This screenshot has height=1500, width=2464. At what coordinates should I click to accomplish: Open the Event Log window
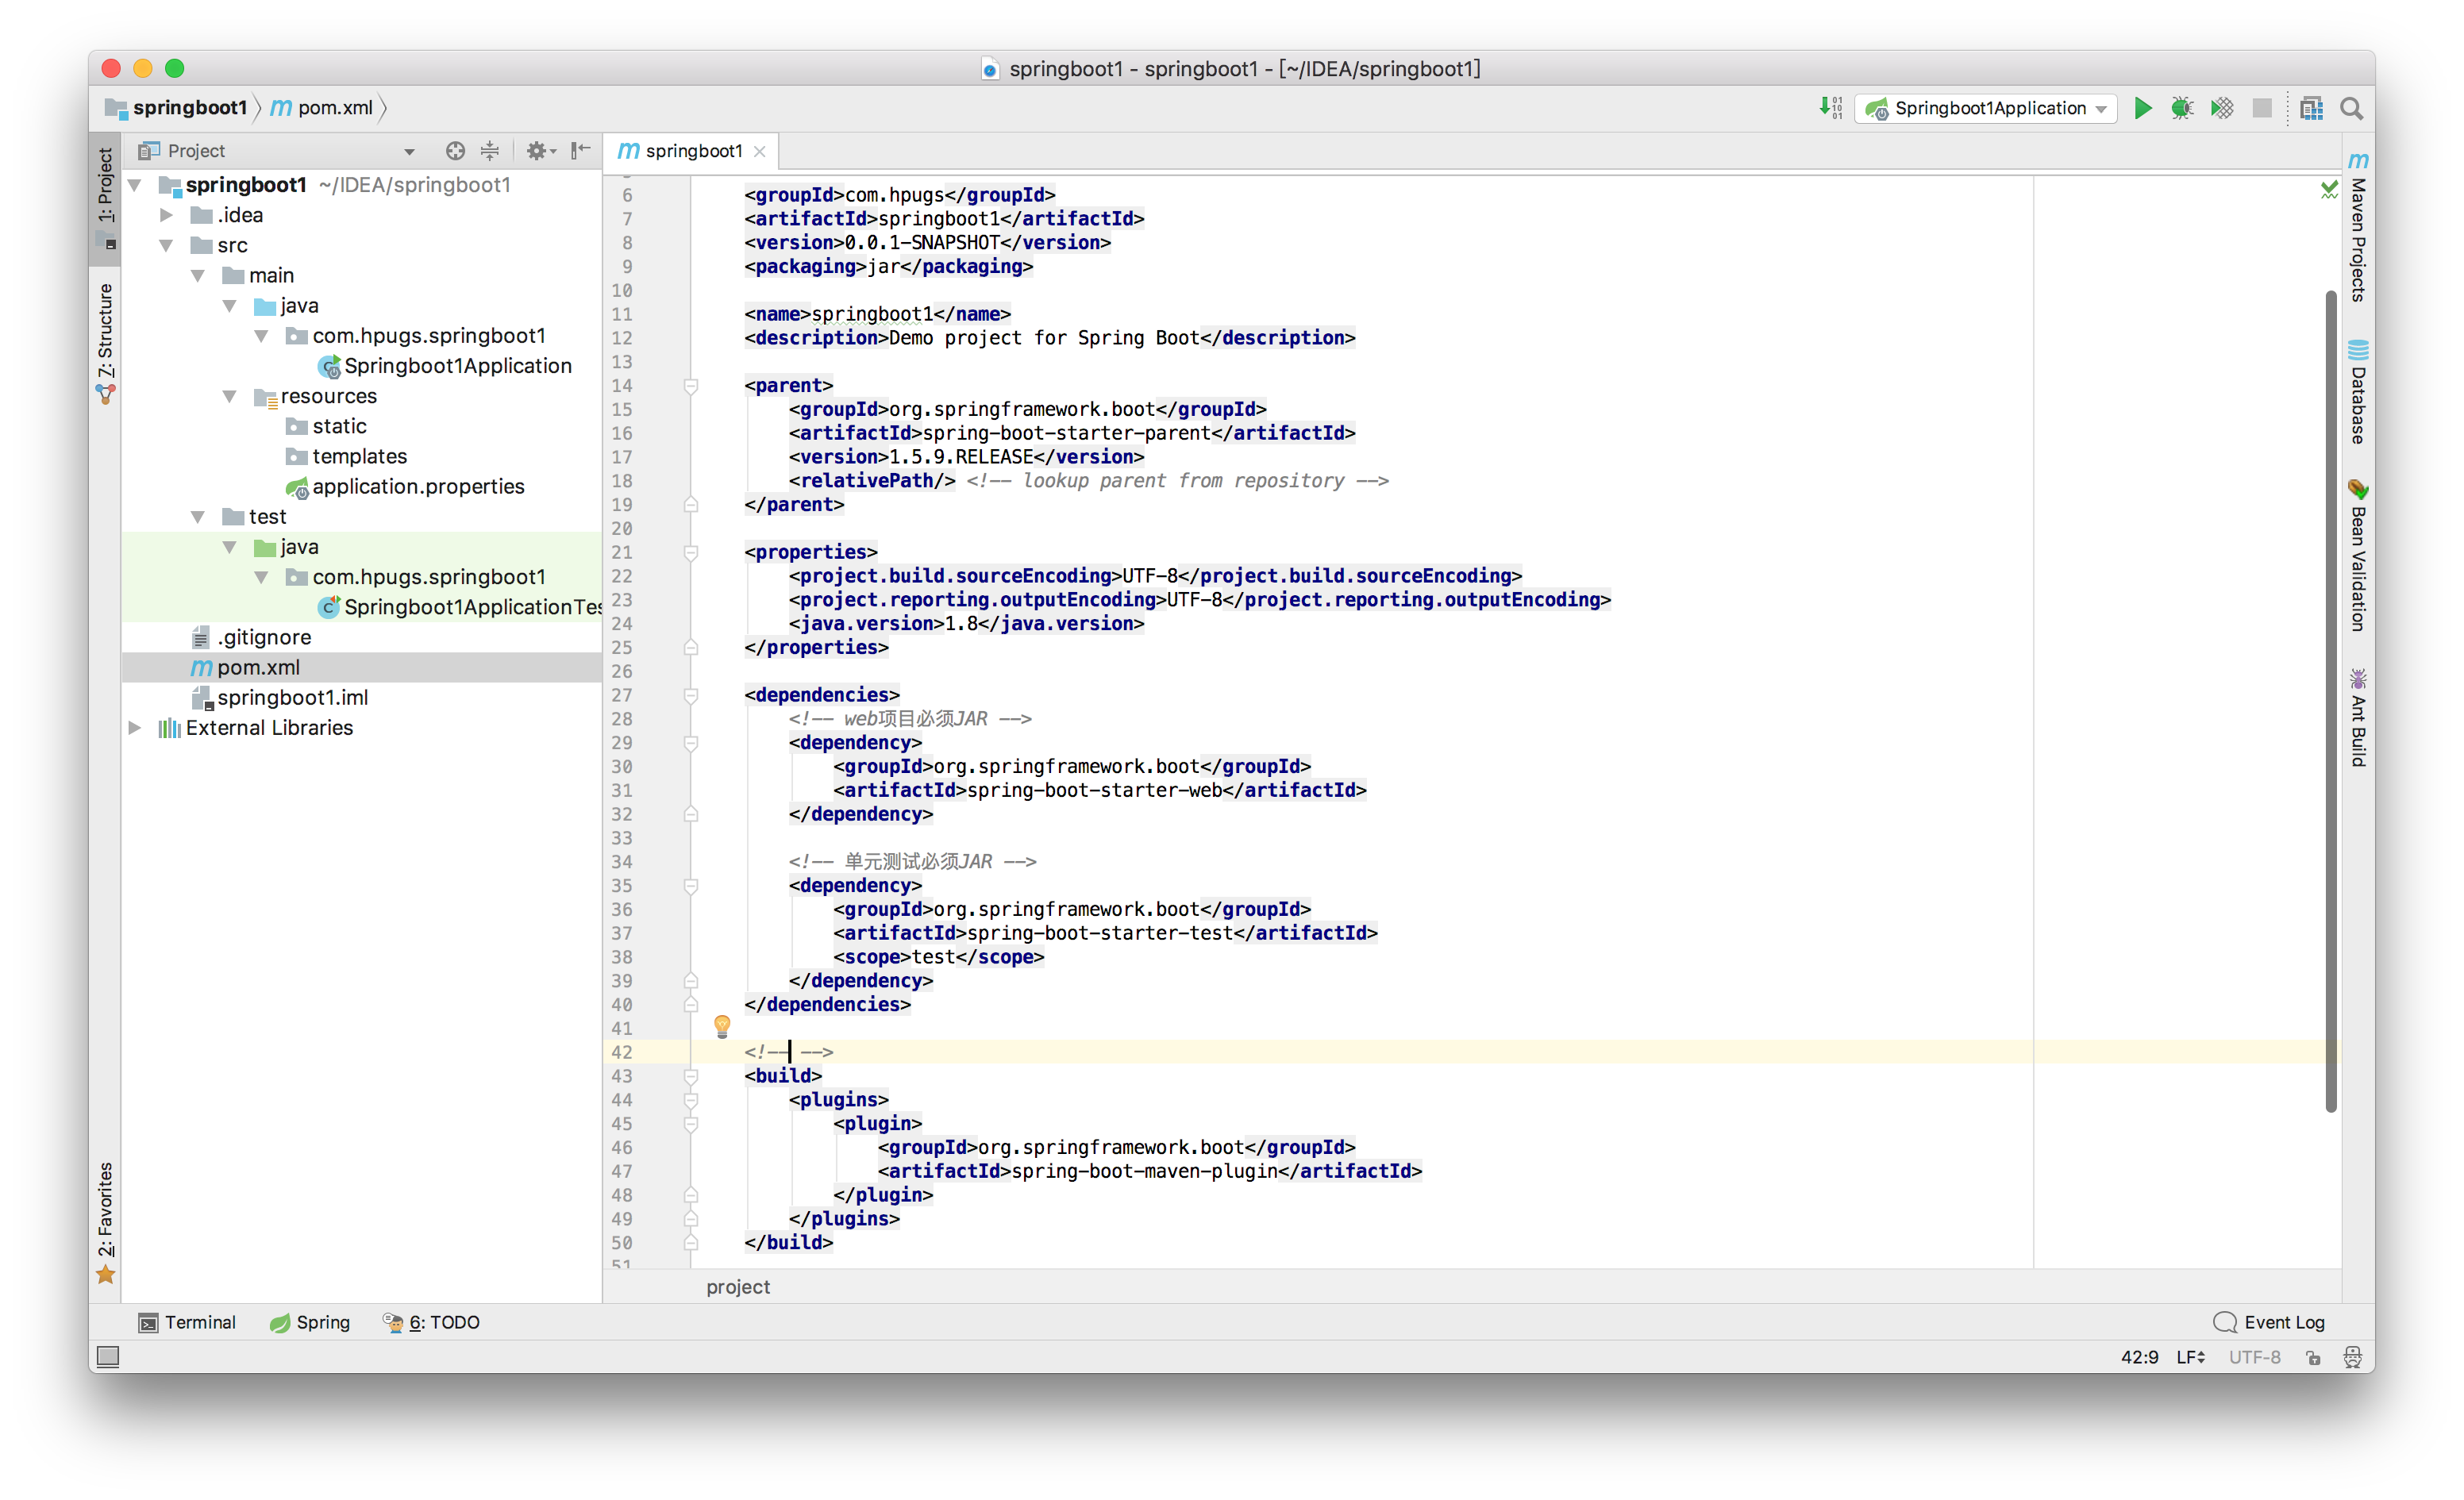[2269, 1322]
